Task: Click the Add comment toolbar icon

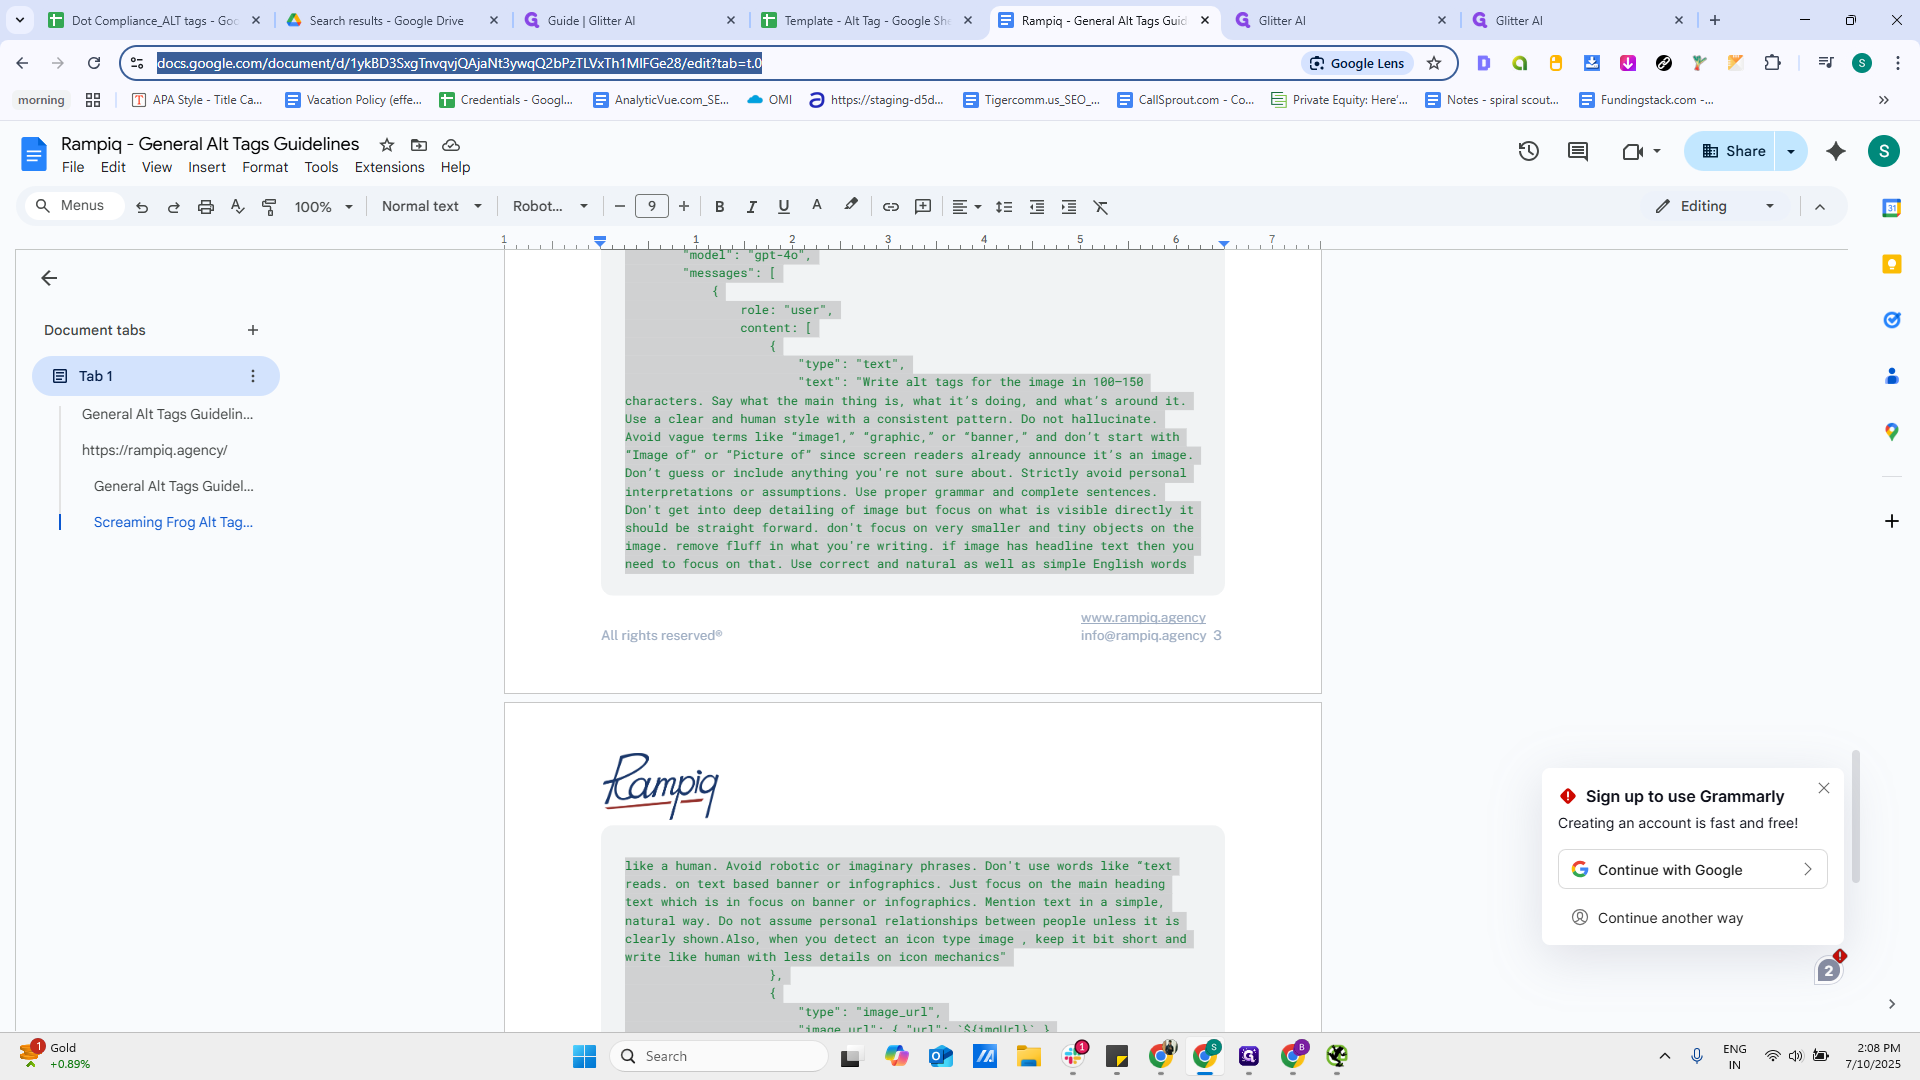Action: click(923, 207)
